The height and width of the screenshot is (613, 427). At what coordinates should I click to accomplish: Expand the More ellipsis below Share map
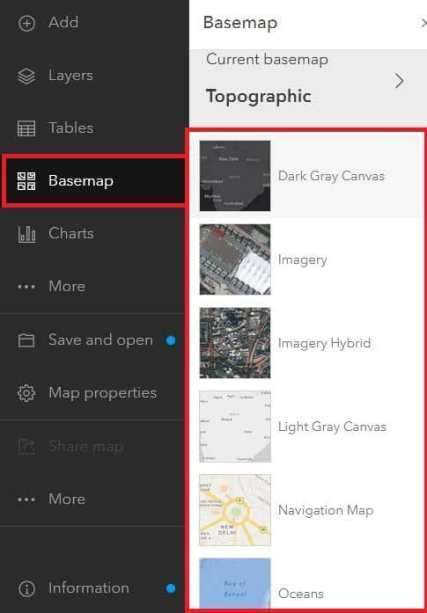(27, 500)
